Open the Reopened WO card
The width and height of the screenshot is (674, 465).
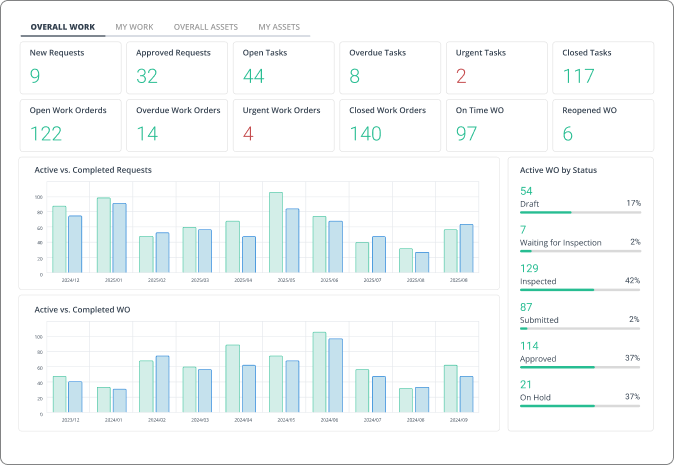[x=603, y=125]
